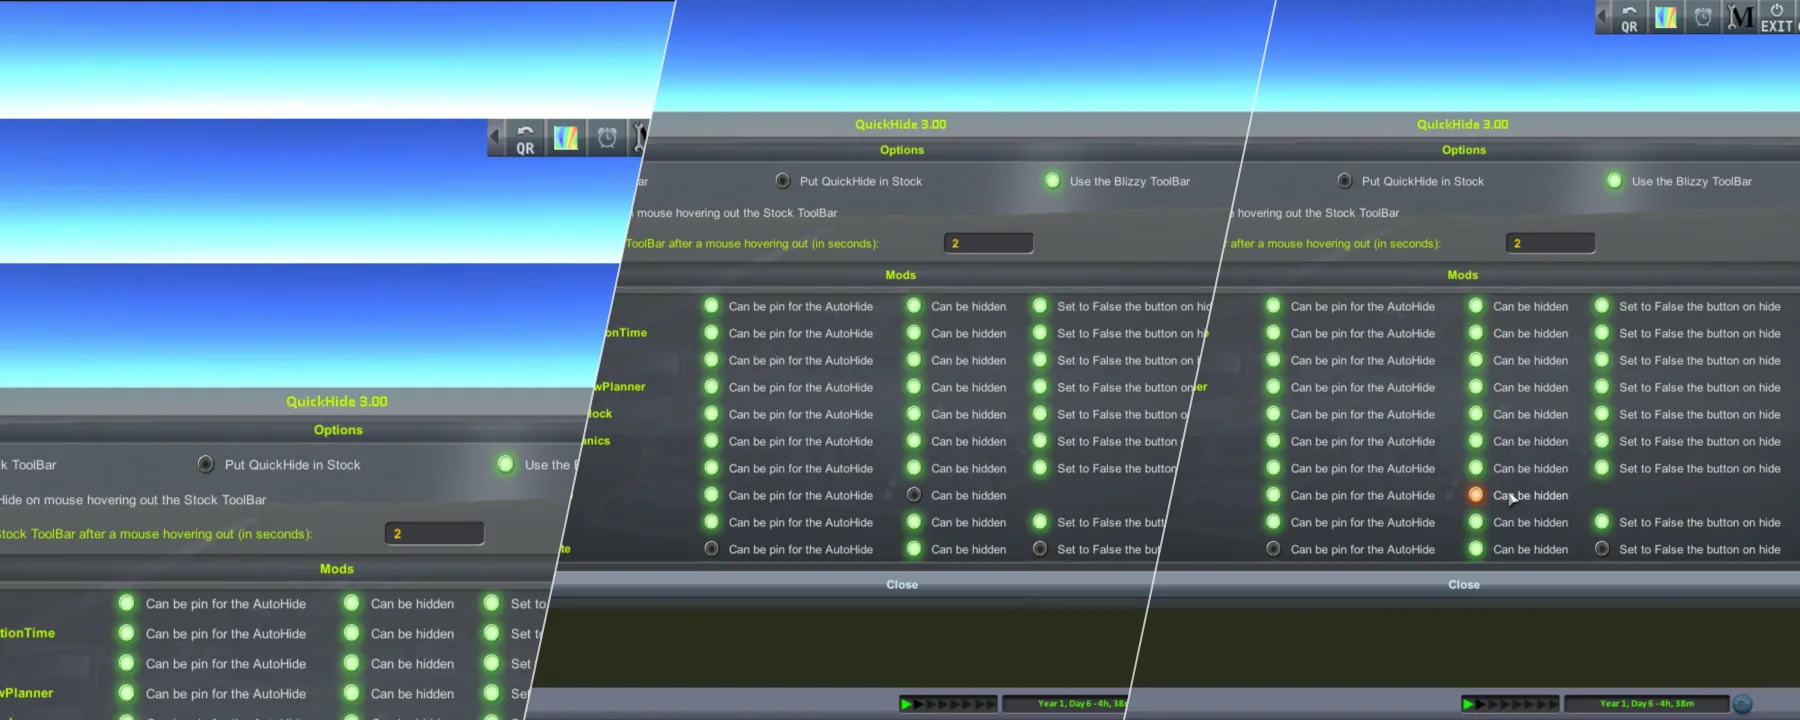This screenshot has height=720, width=1800.
Task: Click the 'Options' header in the middle panel
Action: pos(902,150)
